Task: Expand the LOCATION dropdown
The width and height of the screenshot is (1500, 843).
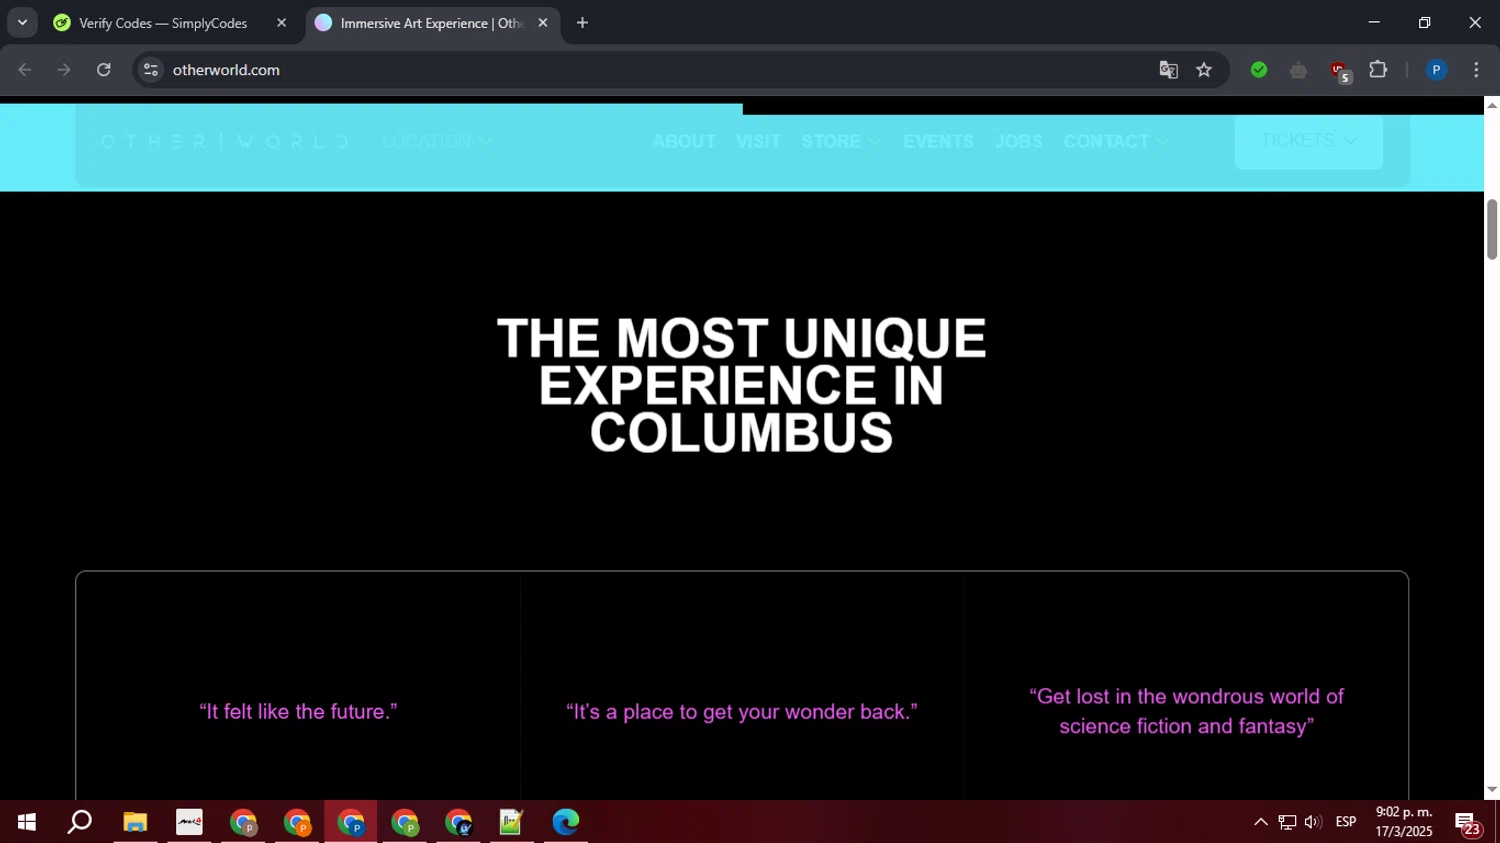Action: tap(437, 142)
